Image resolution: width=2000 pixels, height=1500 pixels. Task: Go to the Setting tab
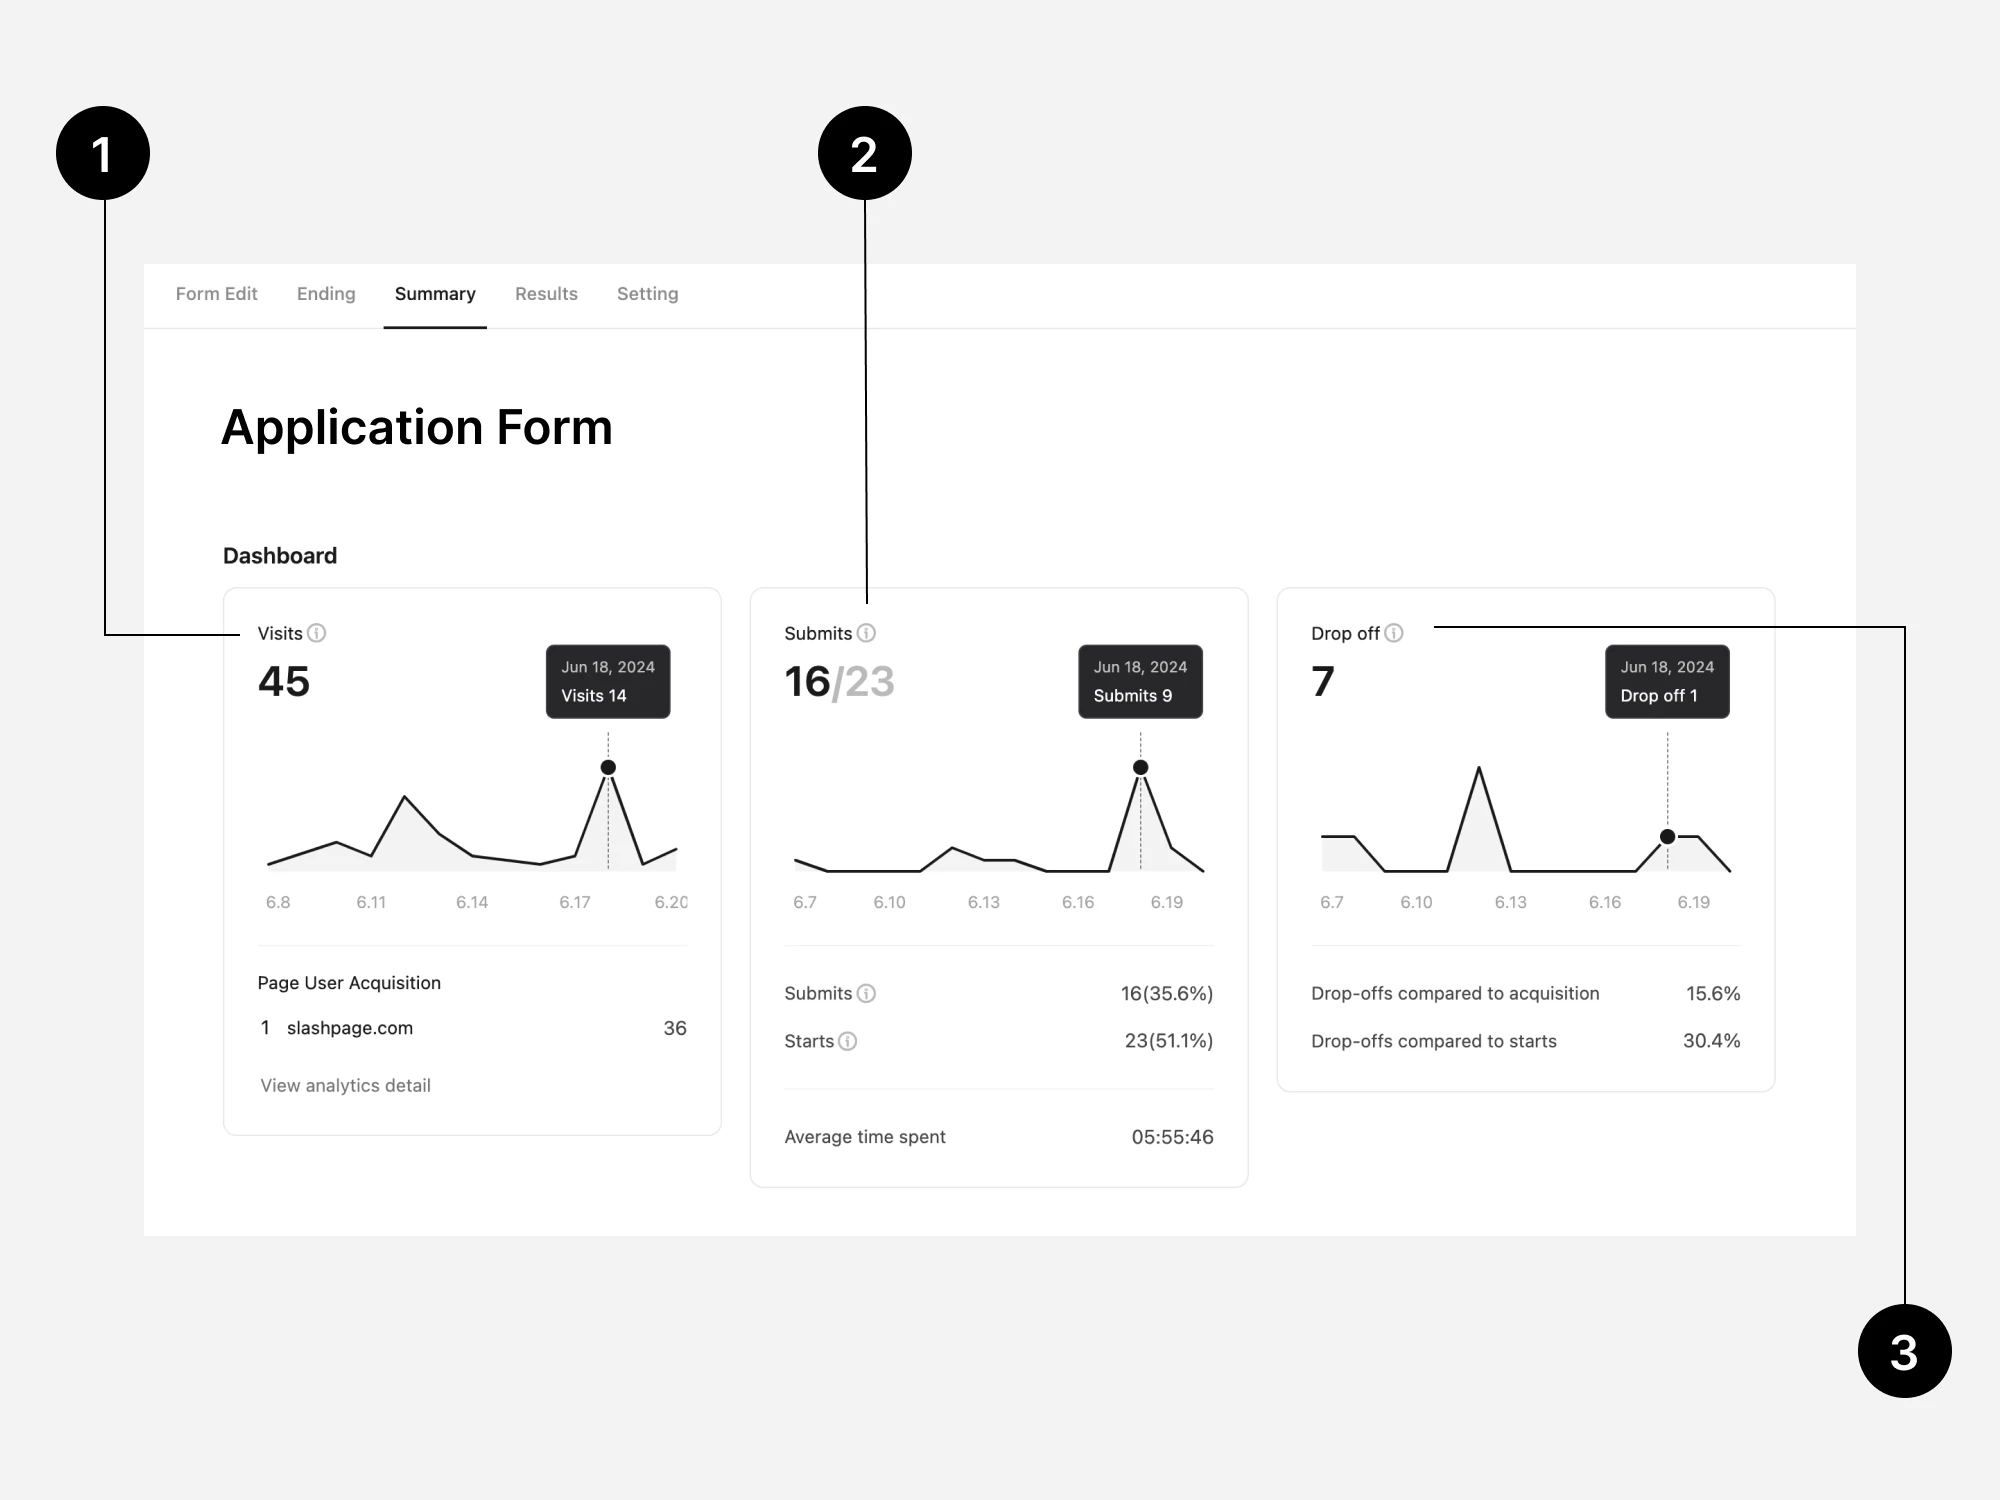647,294
